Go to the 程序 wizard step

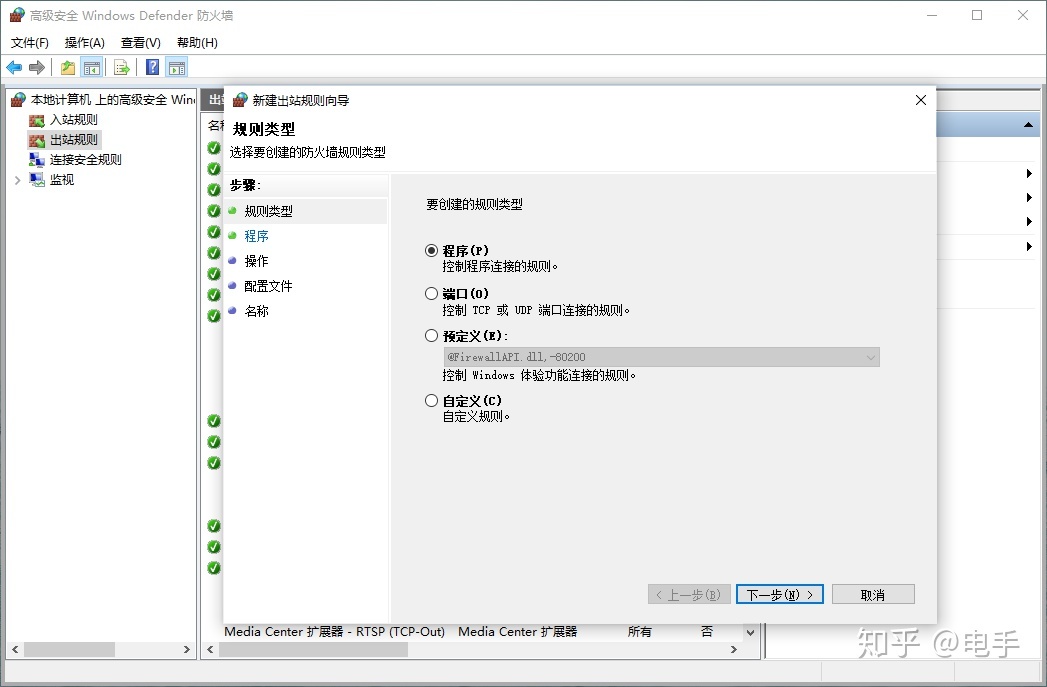(256, 236)
